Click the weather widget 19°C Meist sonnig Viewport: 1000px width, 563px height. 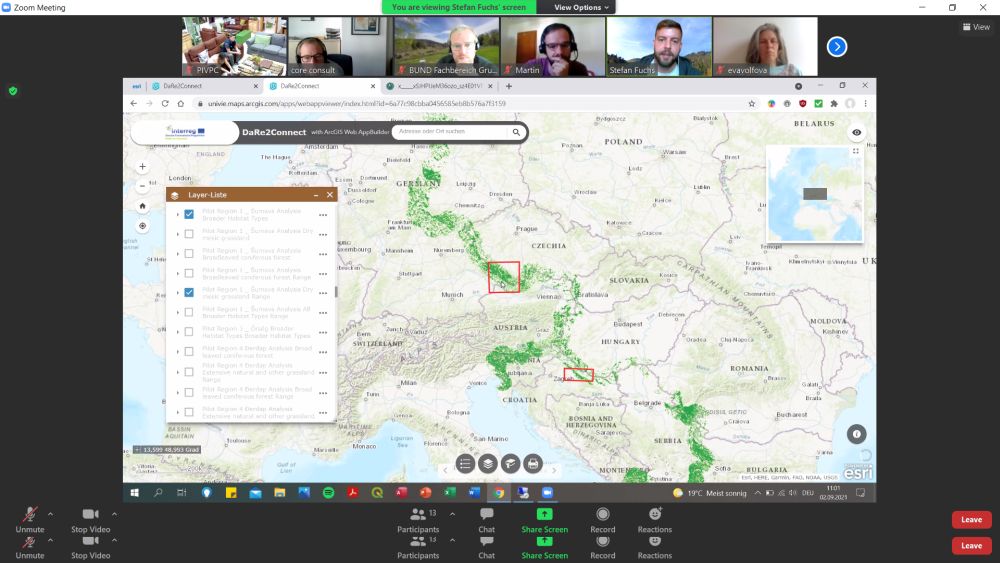709,493
